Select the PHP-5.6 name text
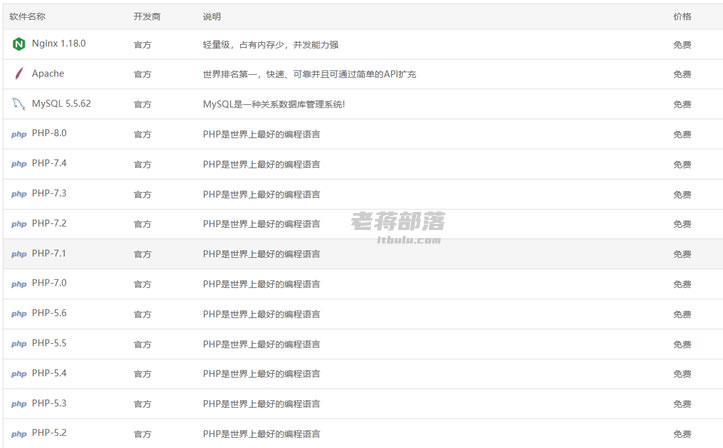 (49, 313)
